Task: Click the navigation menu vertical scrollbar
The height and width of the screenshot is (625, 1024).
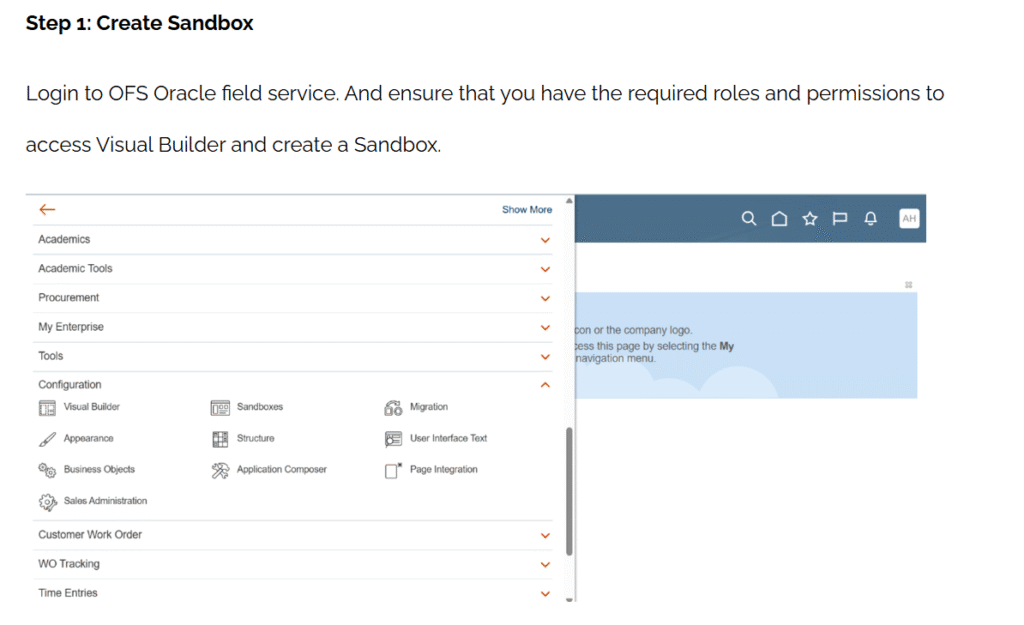Action: point(569,490)
